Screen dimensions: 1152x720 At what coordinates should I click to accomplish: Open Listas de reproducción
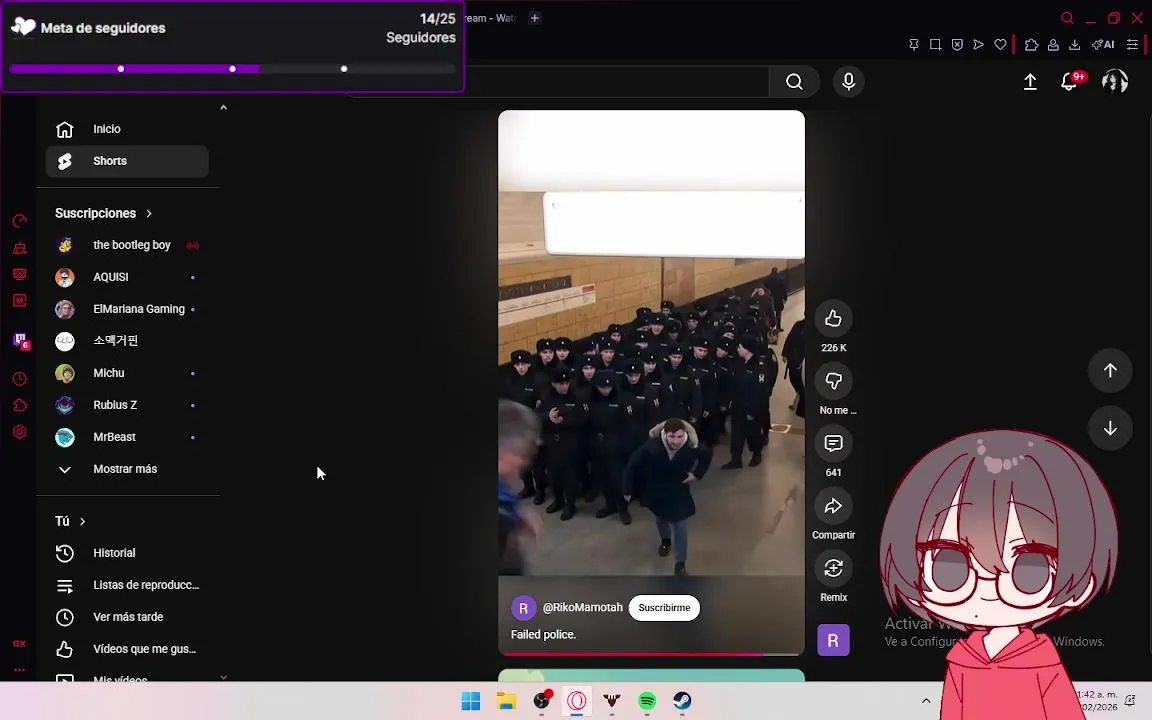coord(127,585)
